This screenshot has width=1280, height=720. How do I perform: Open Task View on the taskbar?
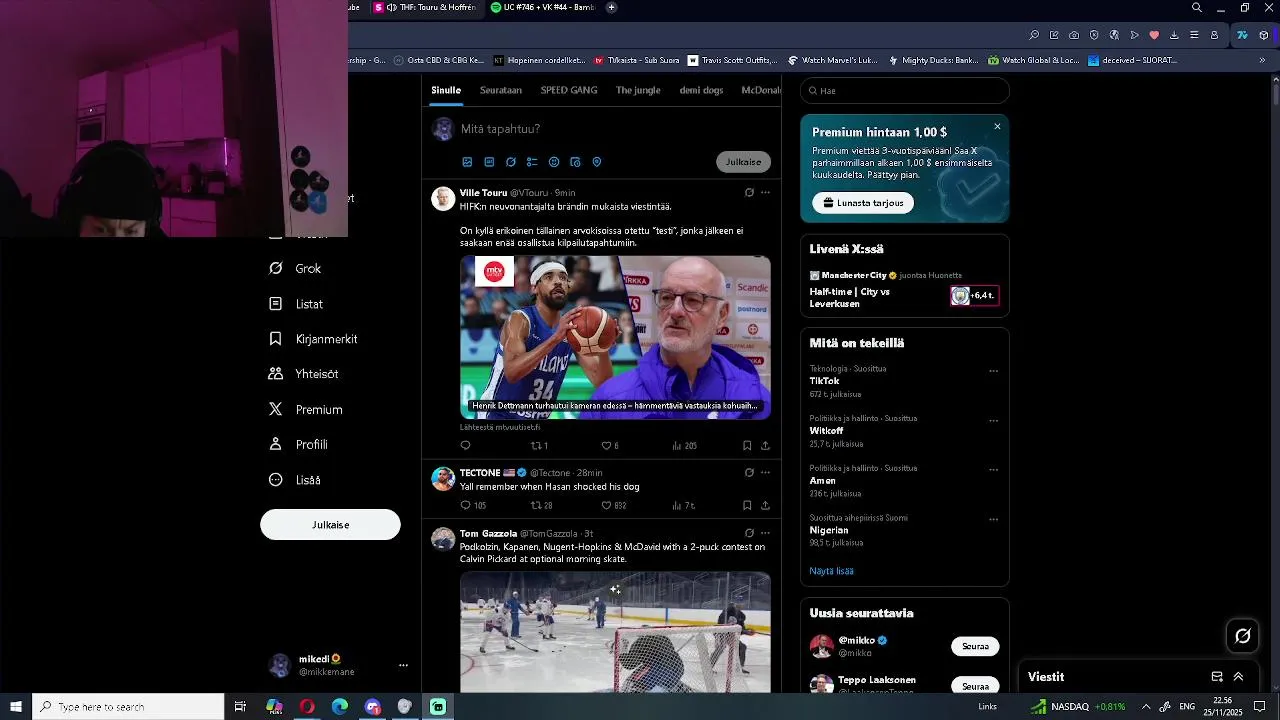(240, 707)
